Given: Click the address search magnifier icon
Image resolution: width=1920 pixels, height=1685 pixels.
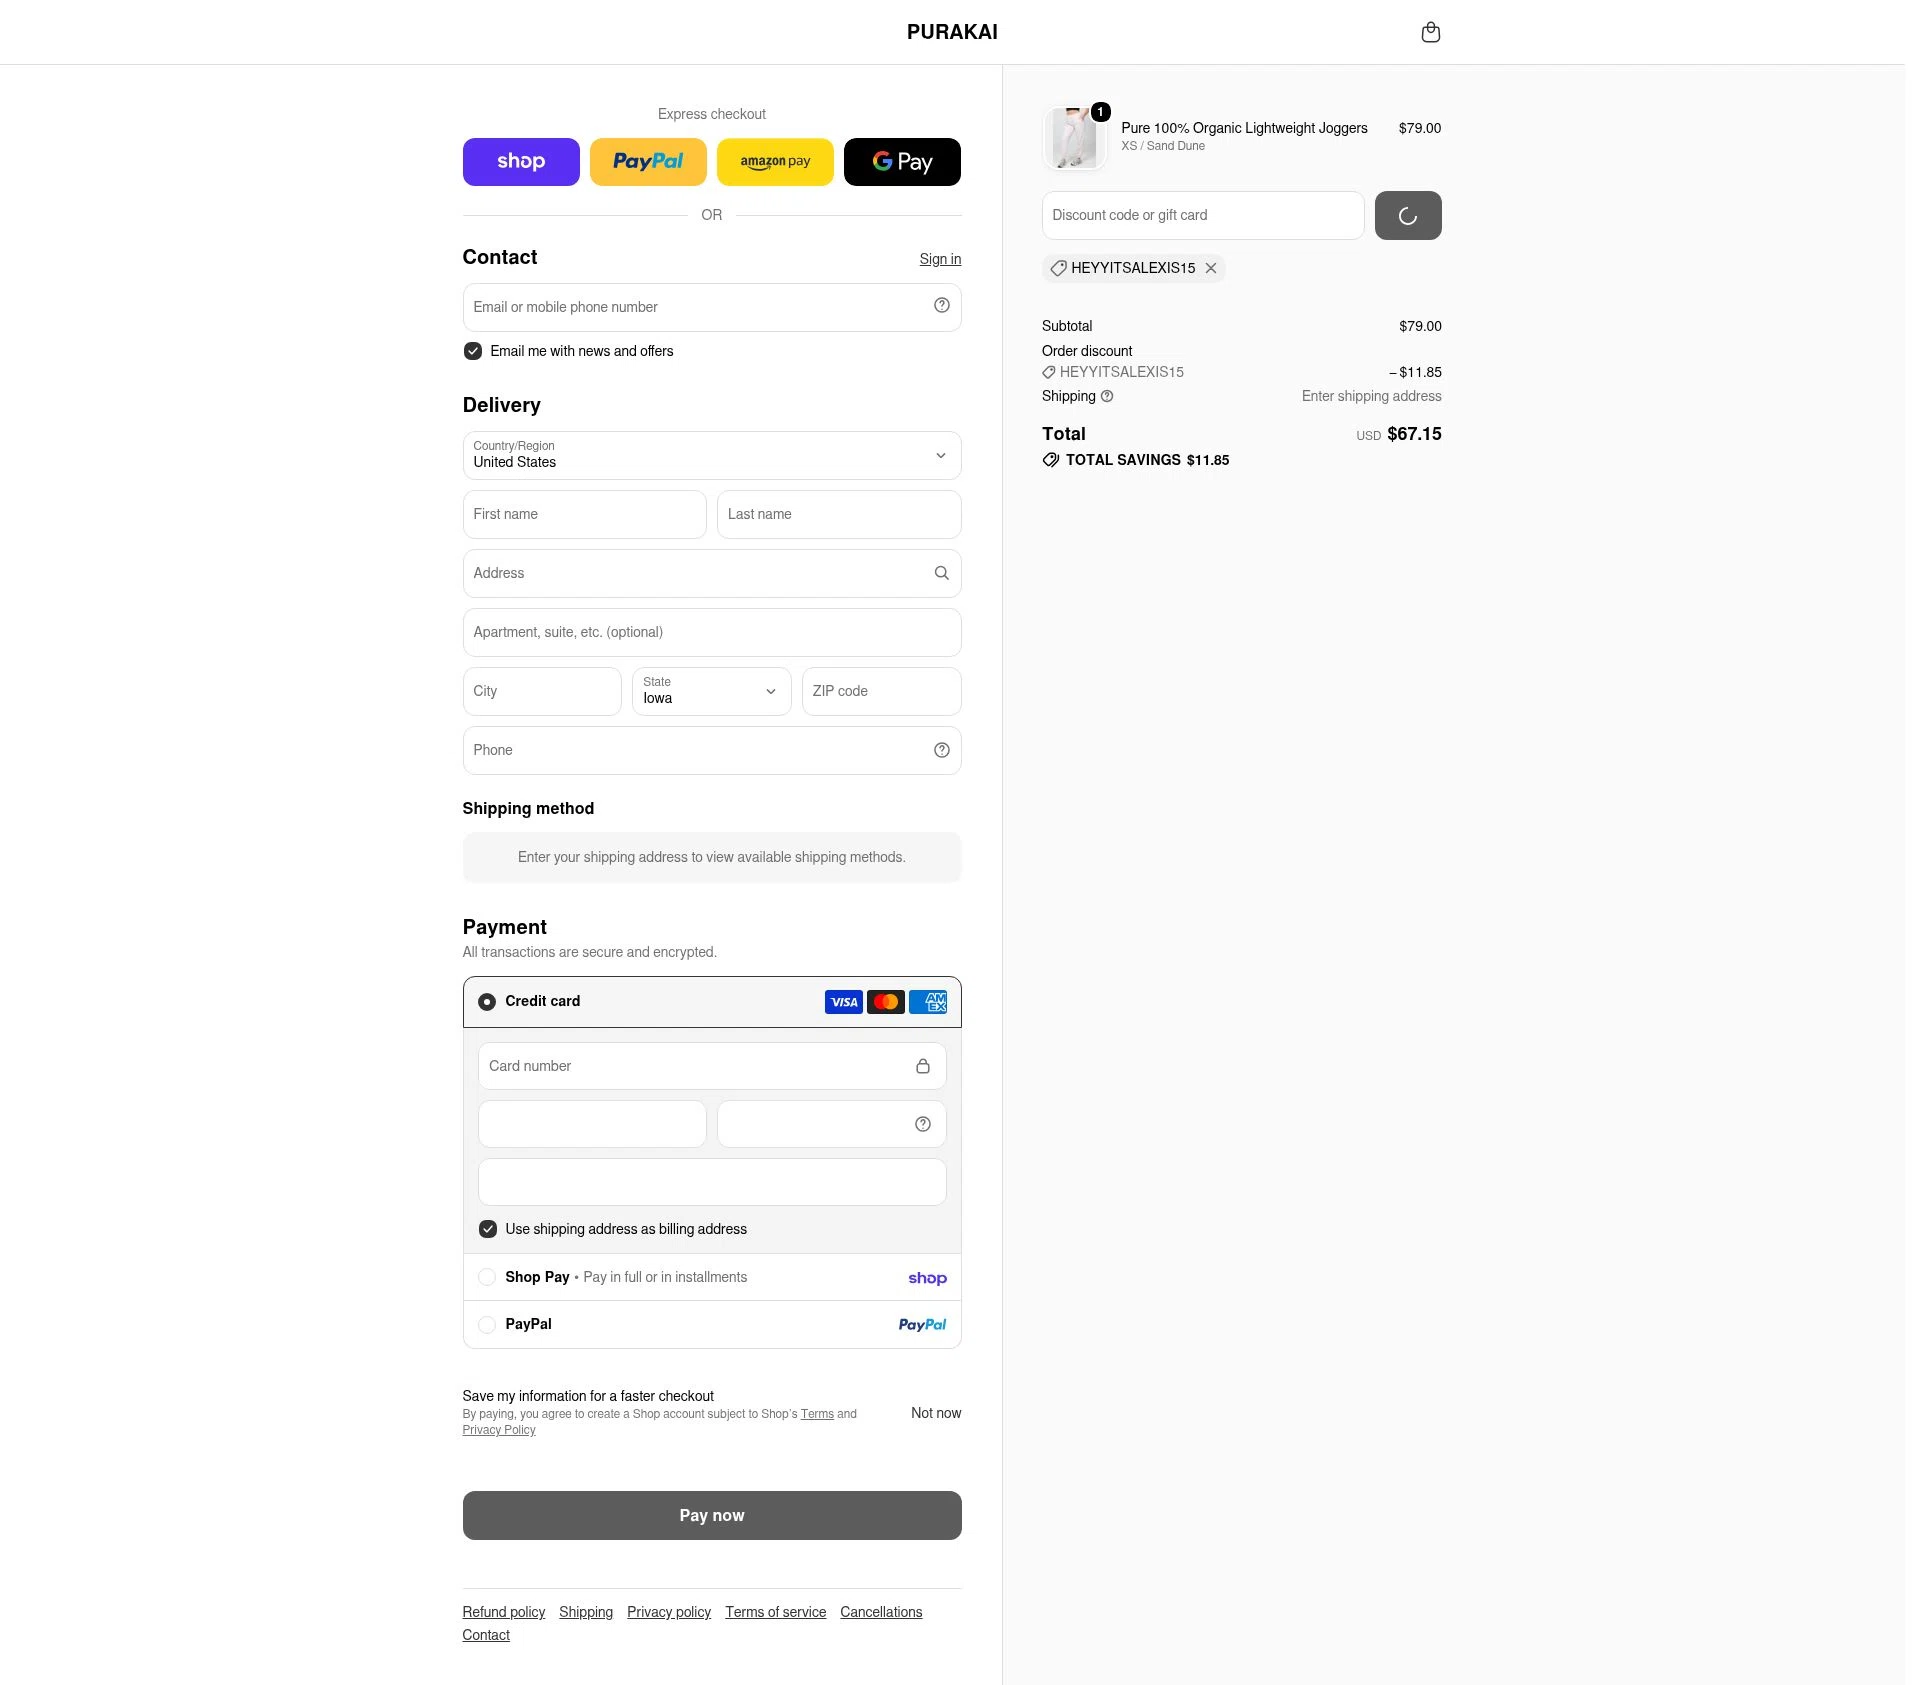Looking at the screenshot, I should pyautogui.click(x=941, y=573).
